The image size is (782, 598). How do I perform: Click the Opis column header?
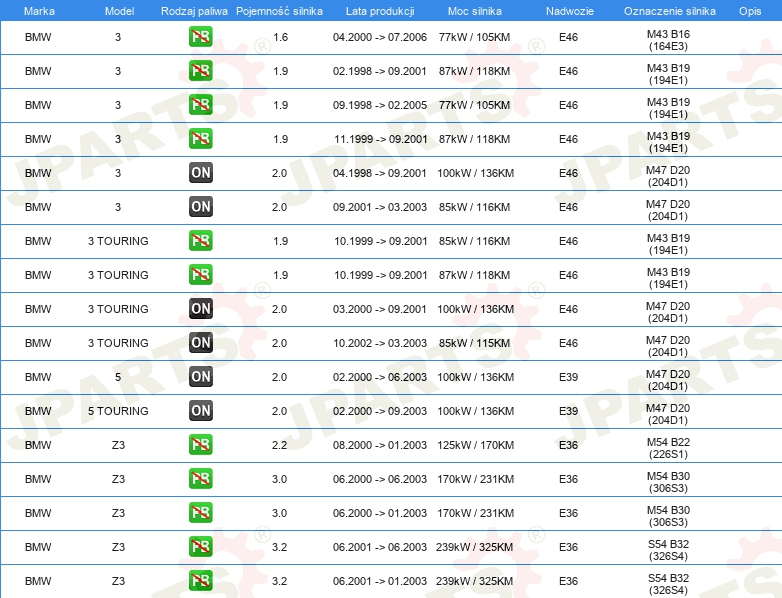click(x=750, y=11)
